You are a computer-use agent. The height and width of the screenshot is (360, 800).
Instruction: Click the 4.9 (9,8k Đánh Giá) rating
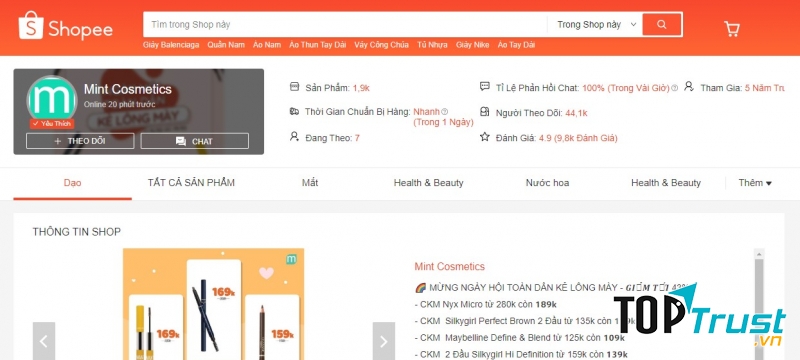(x=578, y=138)
